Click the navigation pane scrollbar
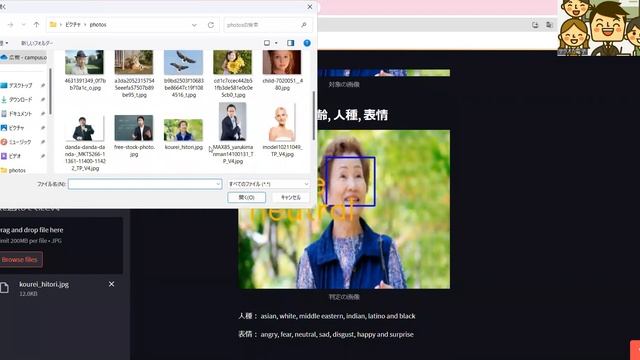The height and width of the screenshot is (360, 640). pyautogui.click(x=51, y=92)
